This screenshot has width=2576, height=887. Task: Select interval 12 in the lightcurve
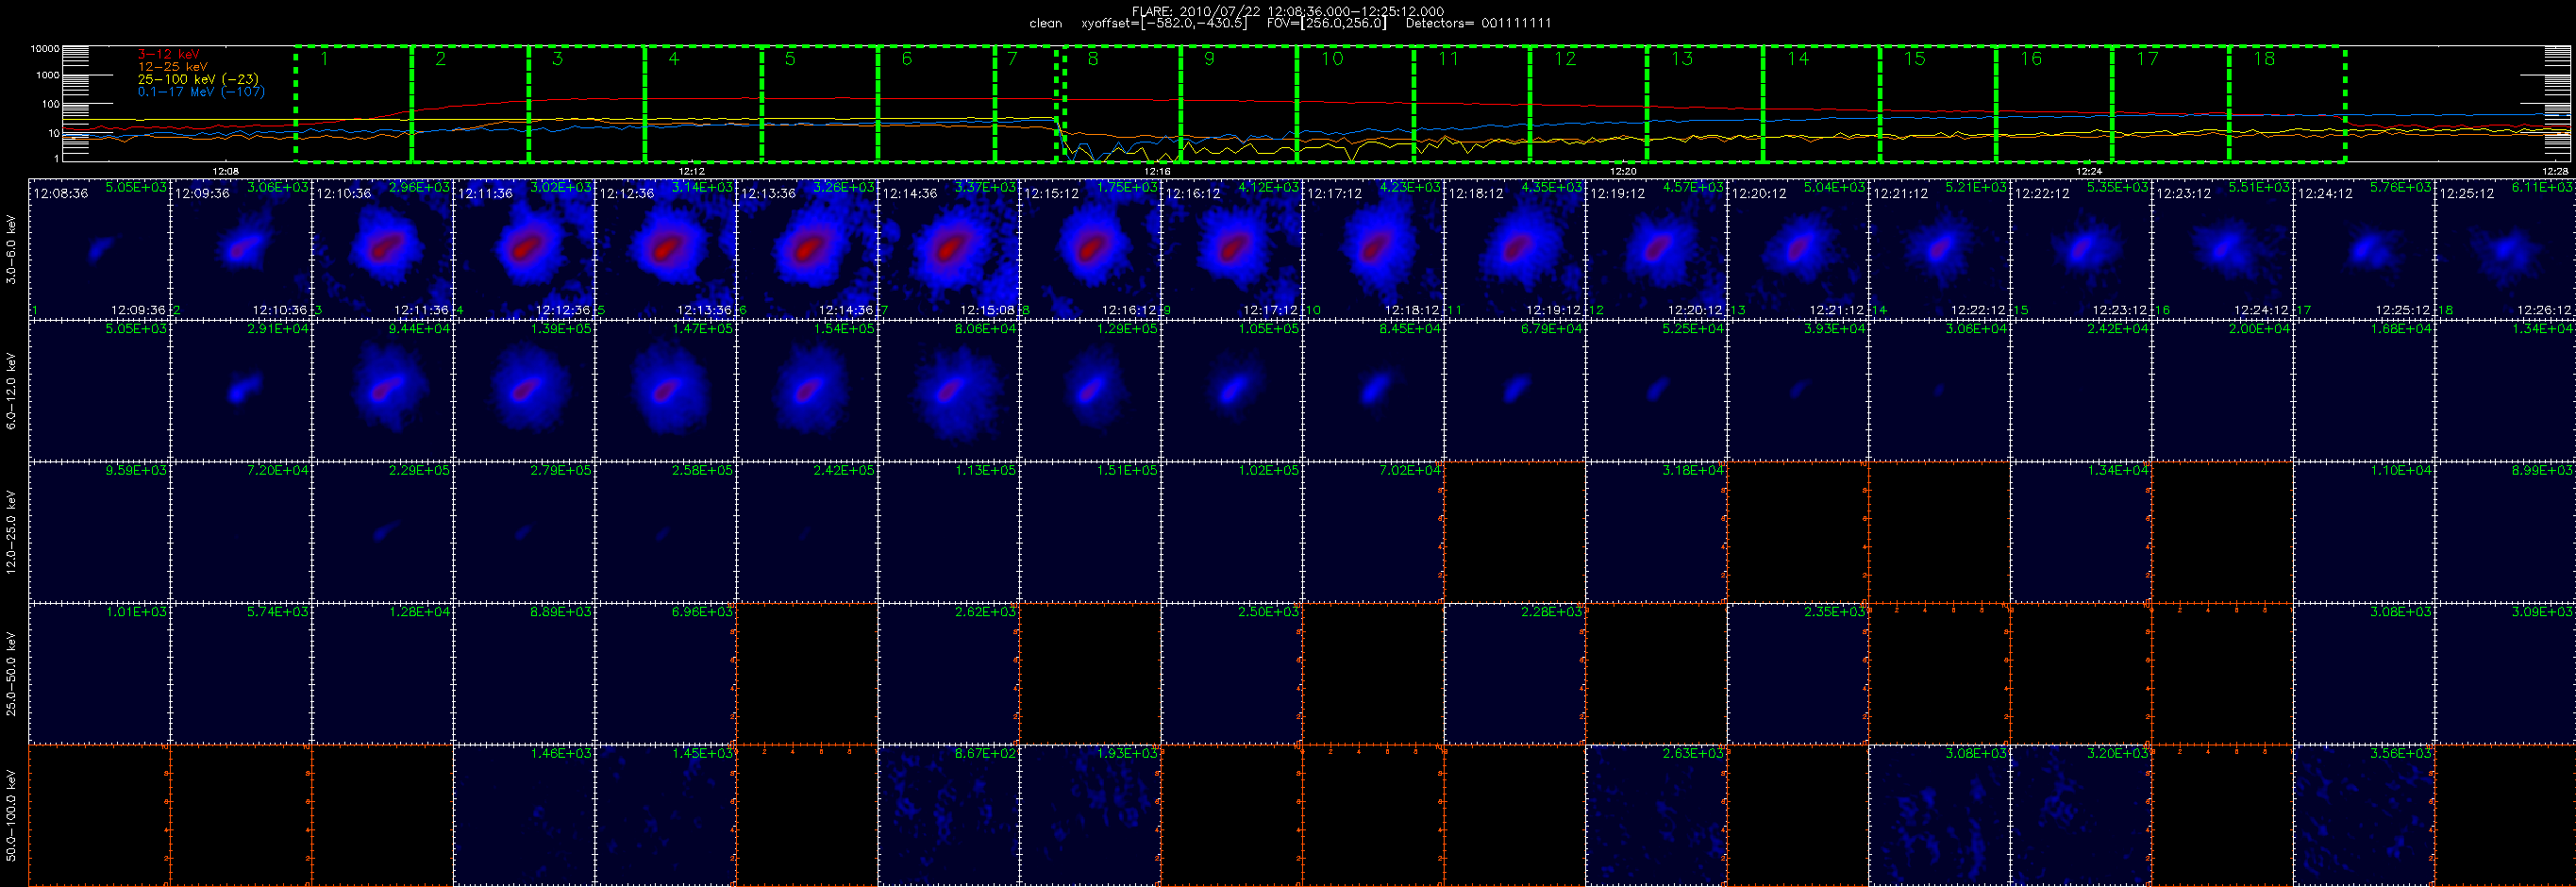point(1588,103)
